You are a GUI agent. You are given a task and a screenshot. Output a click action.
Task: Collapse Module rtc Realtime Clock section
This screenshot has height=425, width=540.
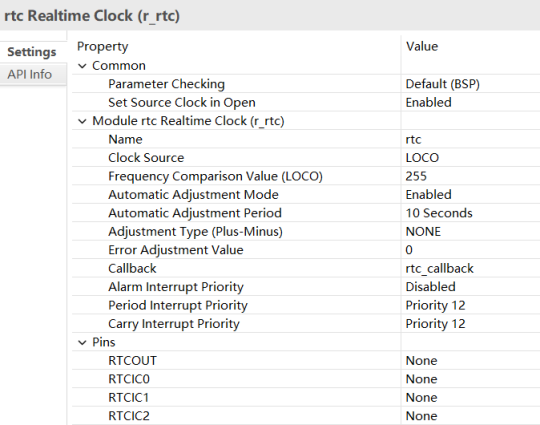click(82, 121)
